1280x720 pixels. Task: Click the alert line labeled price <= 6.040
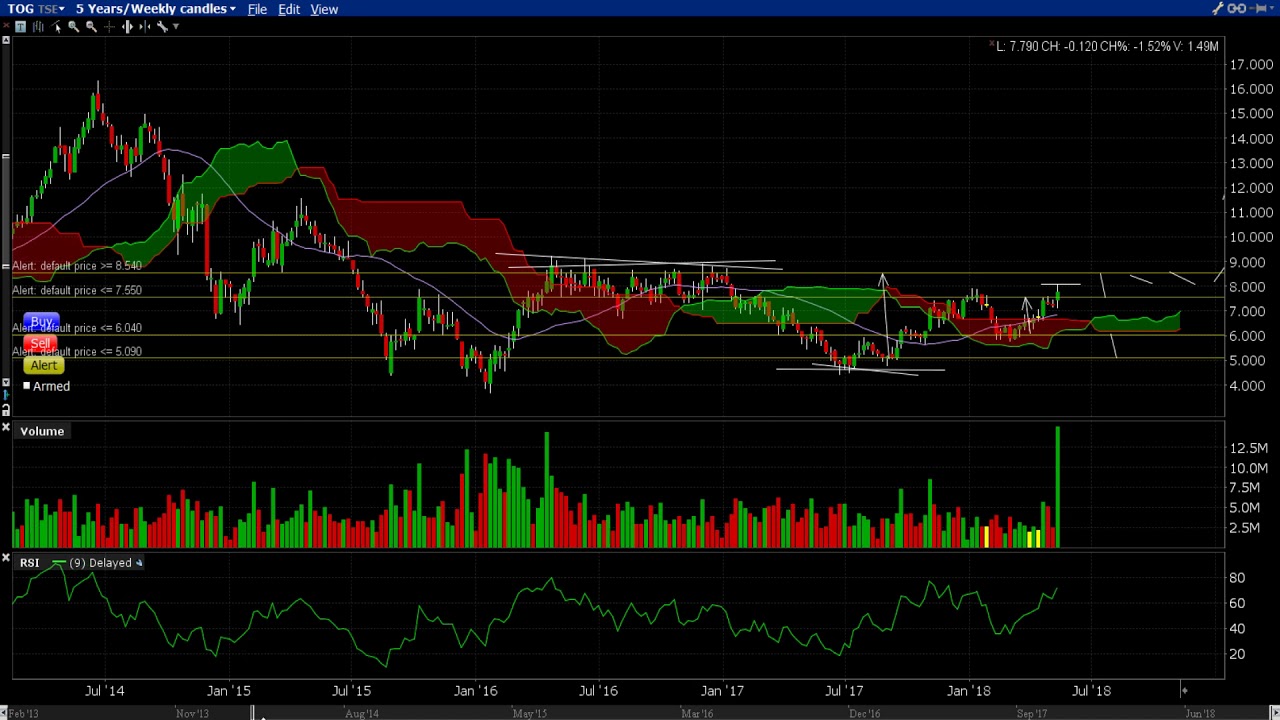77,328
